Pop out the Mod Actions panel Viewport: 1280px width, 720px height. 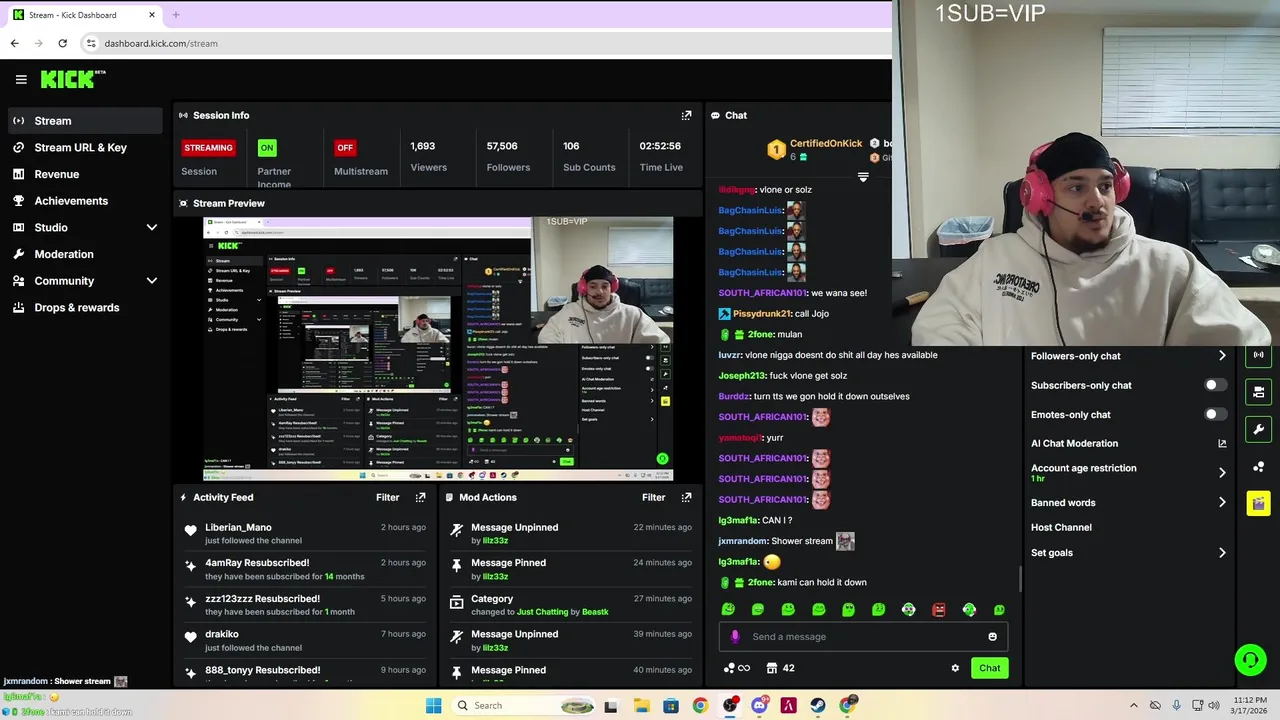686,497
